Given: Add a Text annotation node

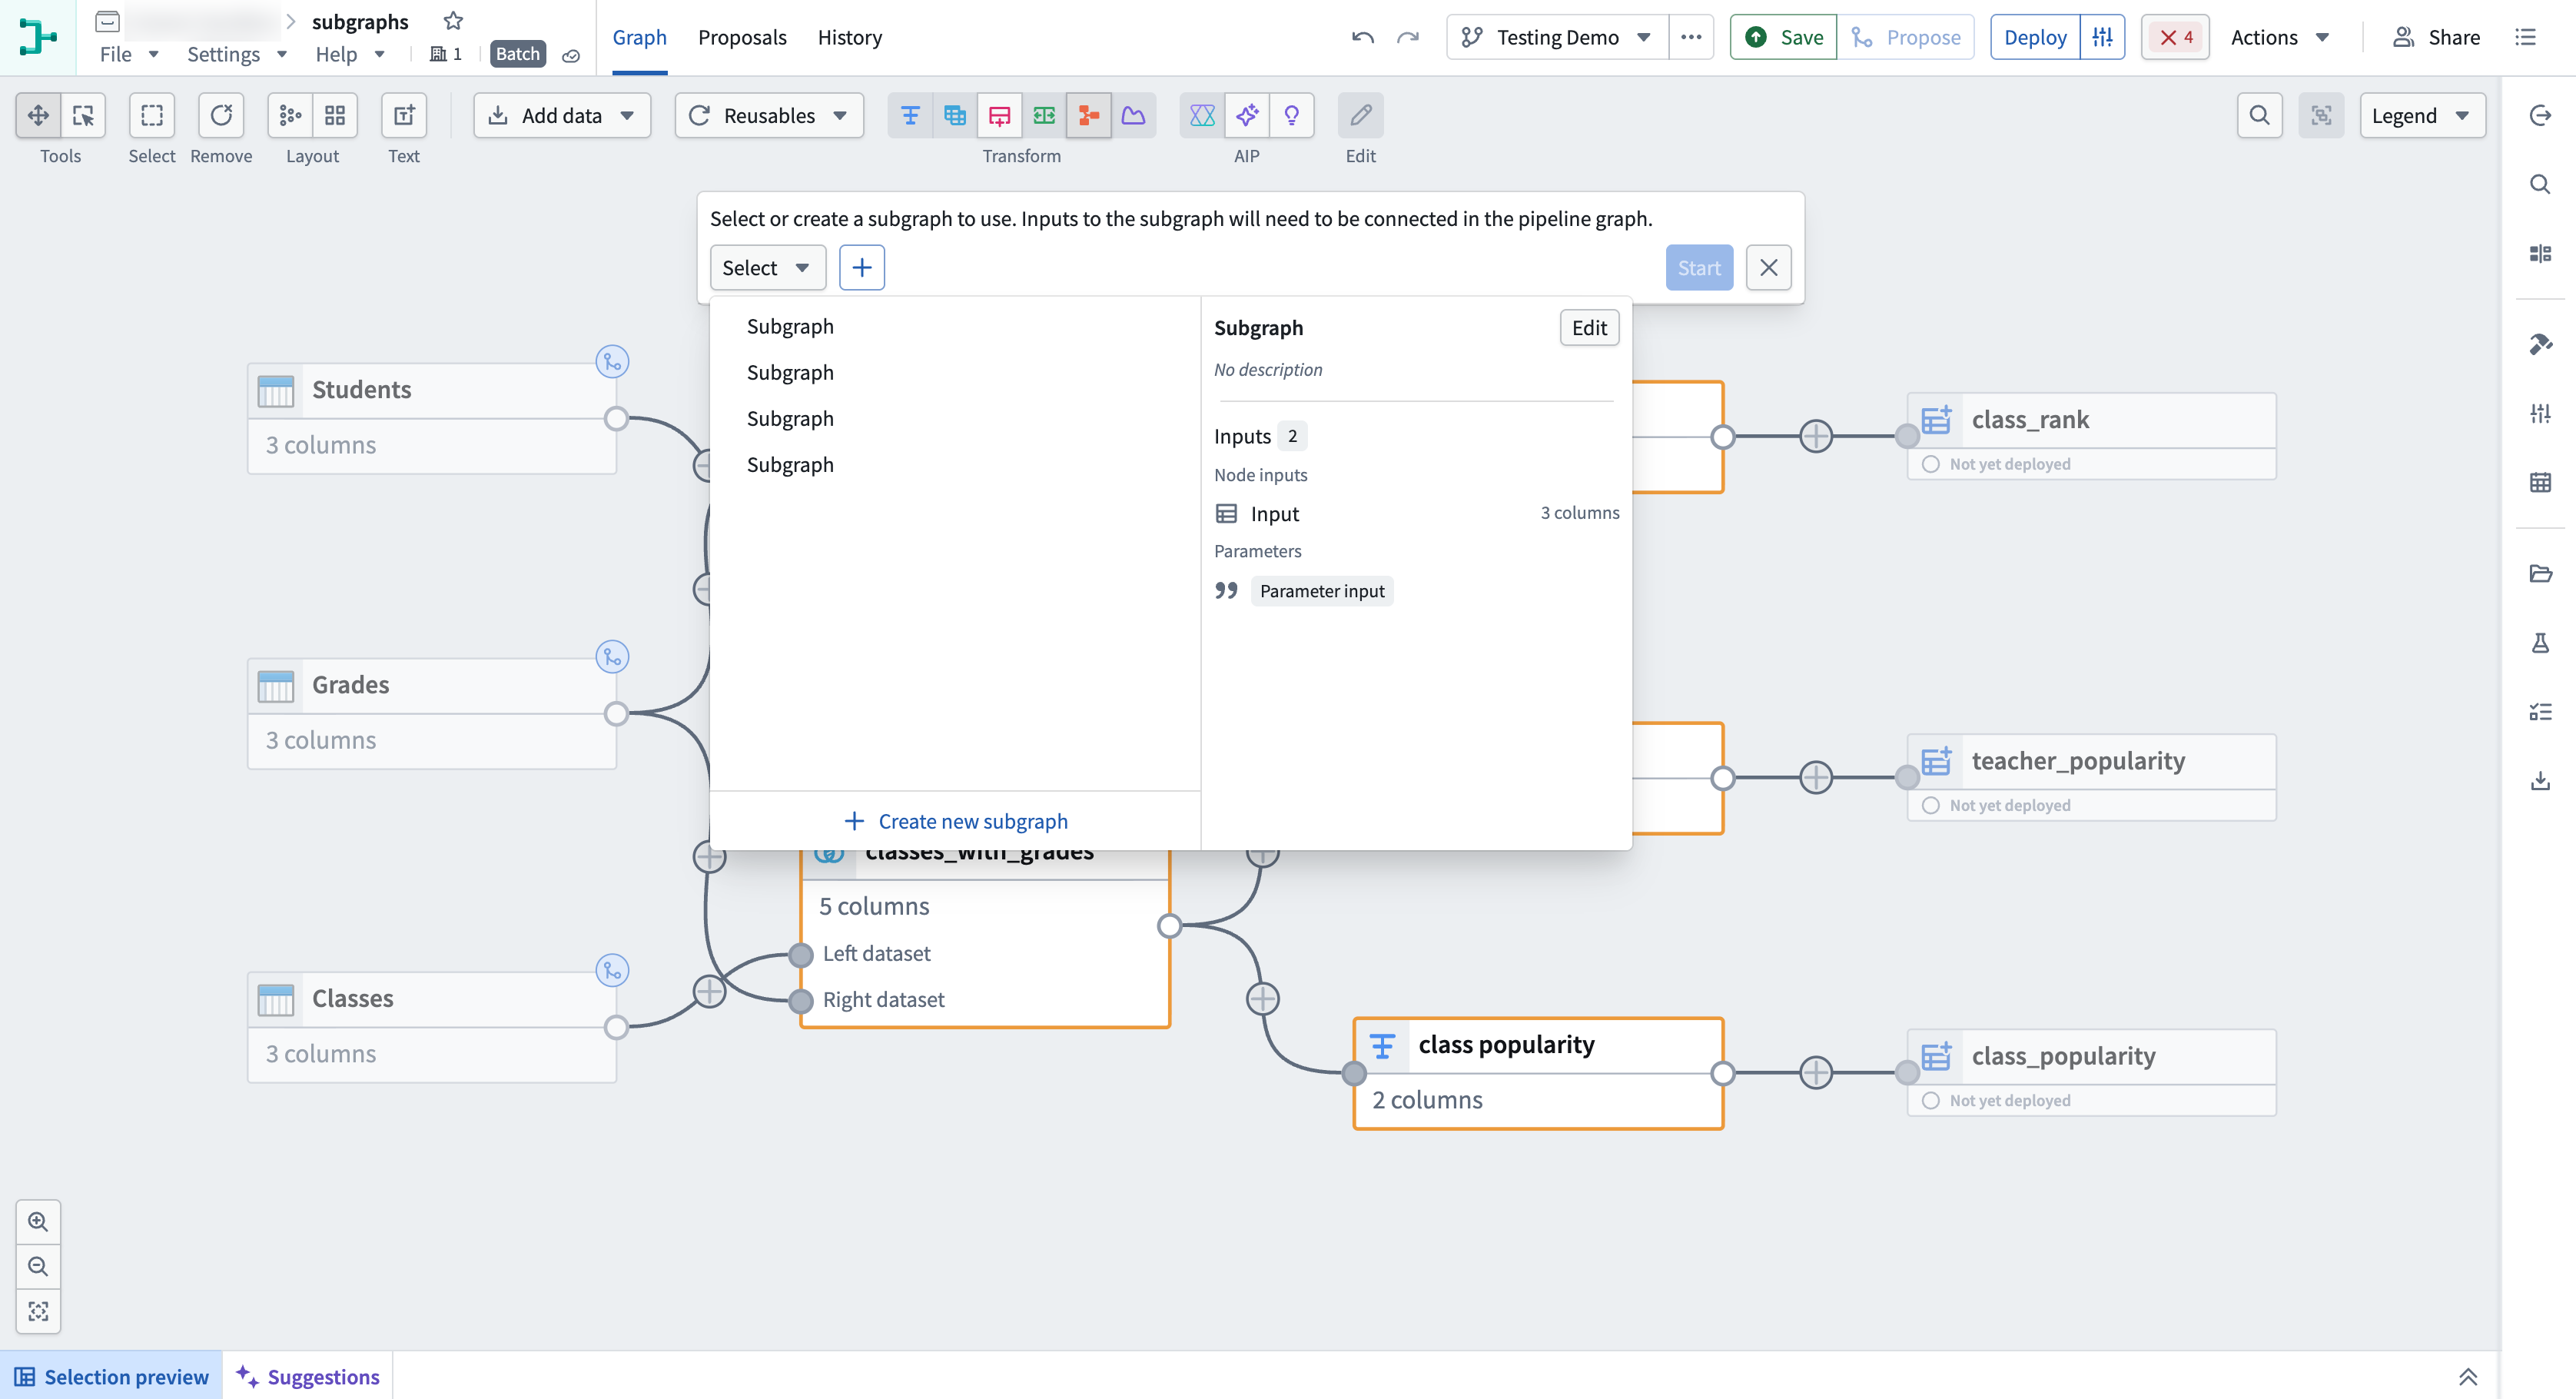Looking at the screenshot, I should 404,115.
